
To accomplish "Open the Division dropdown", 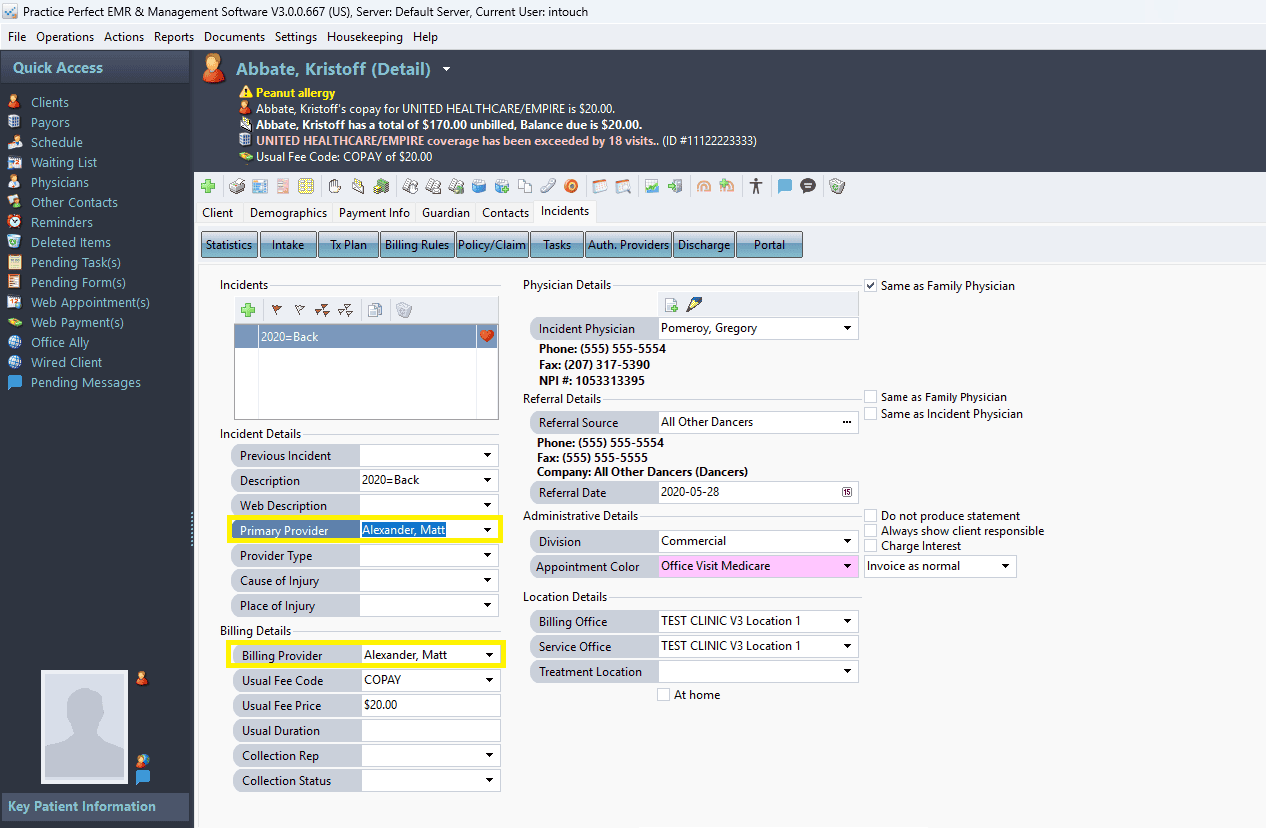I will [848, 541].
